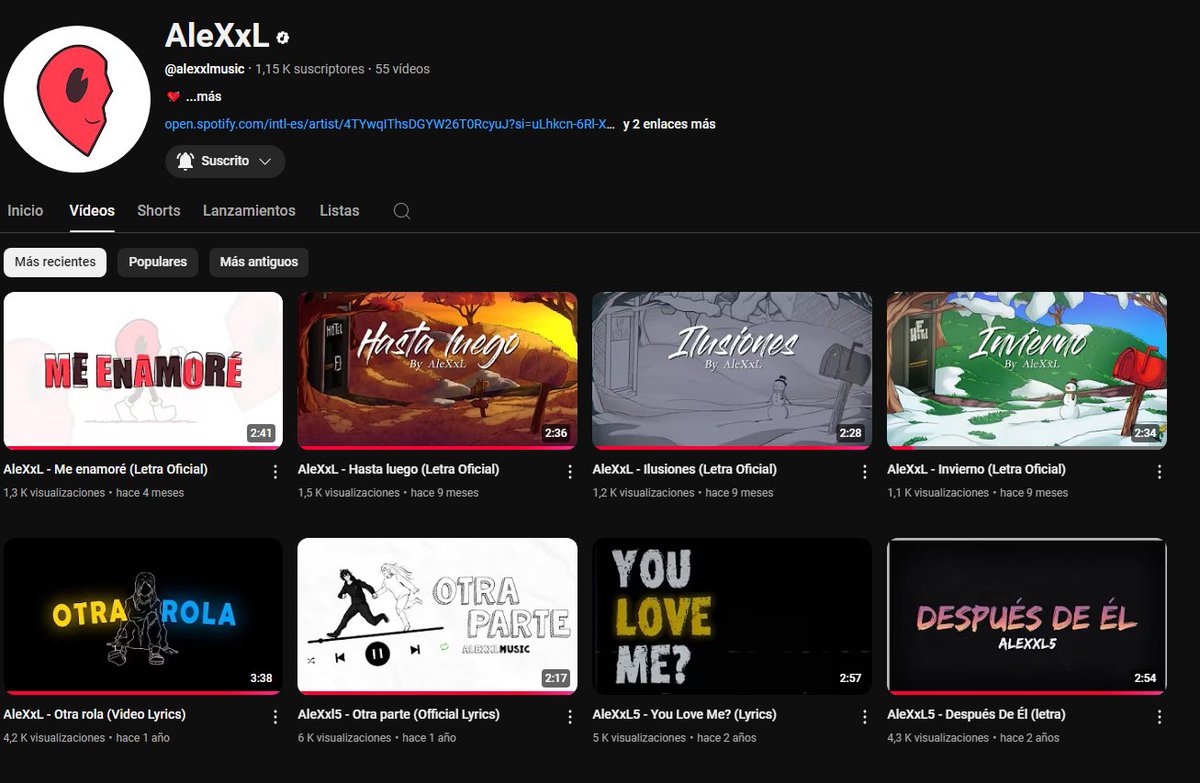Click '6 K visualizaciones • hace 1 año' text
1200x783 pixels.
point(377,738)
